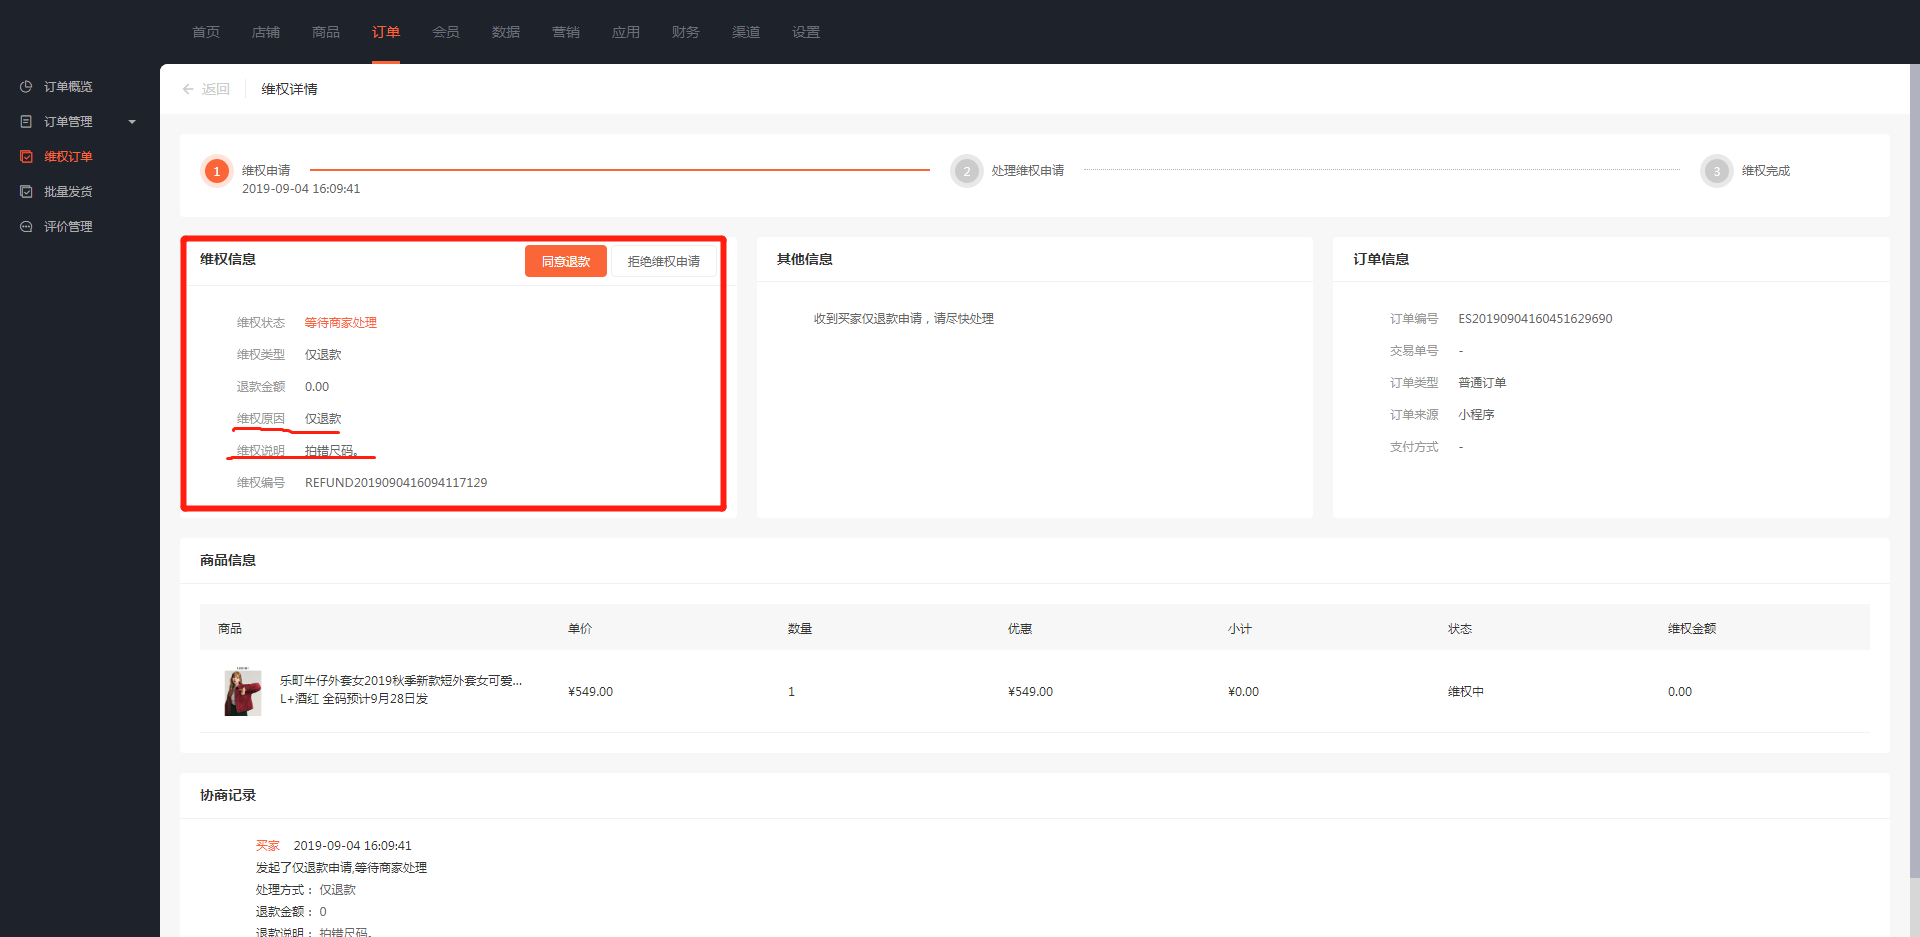
Task: Expand the 订单管理 dropdown arrow
Action: pyautogui.click(x=132, y=122)
